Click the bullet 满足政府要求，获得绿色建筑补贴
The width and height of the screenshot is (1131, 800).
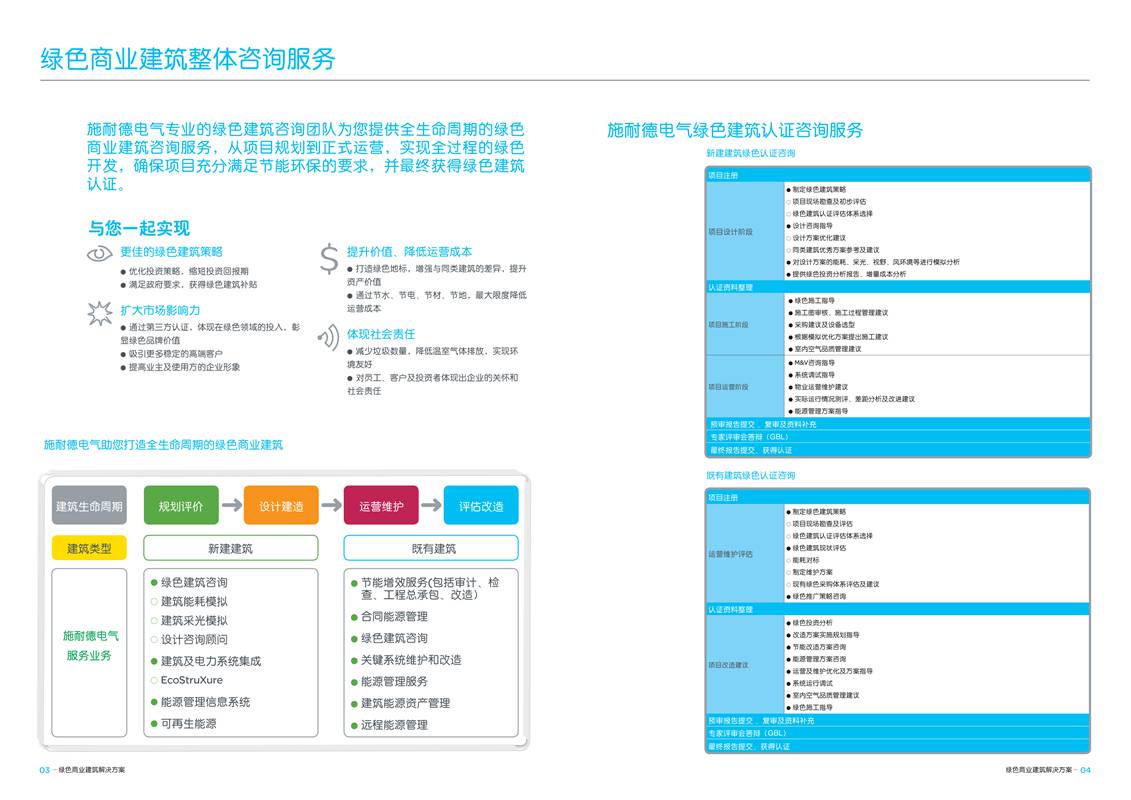coord(189,284)
